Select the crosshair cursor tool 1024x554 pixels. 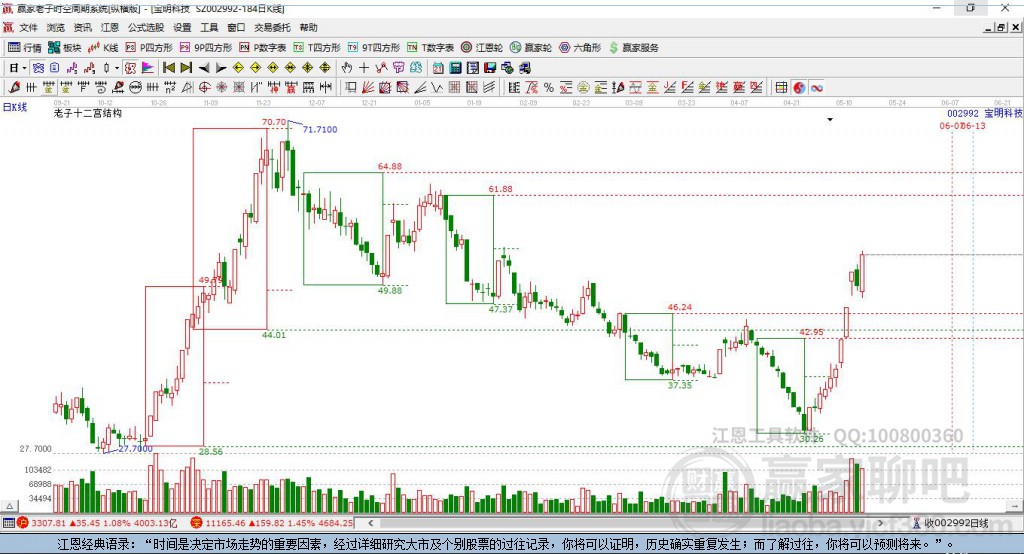point(364,68)
